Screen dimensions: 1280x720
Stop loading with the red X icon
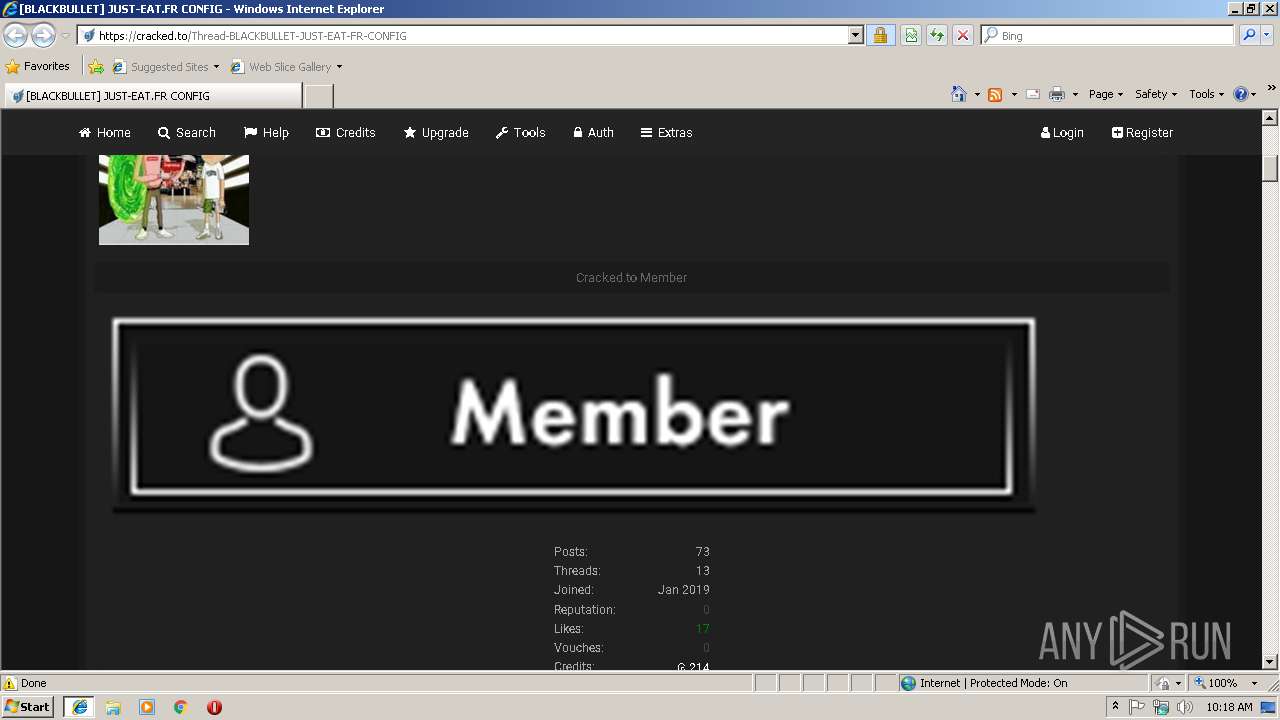[x=963, y=35]
